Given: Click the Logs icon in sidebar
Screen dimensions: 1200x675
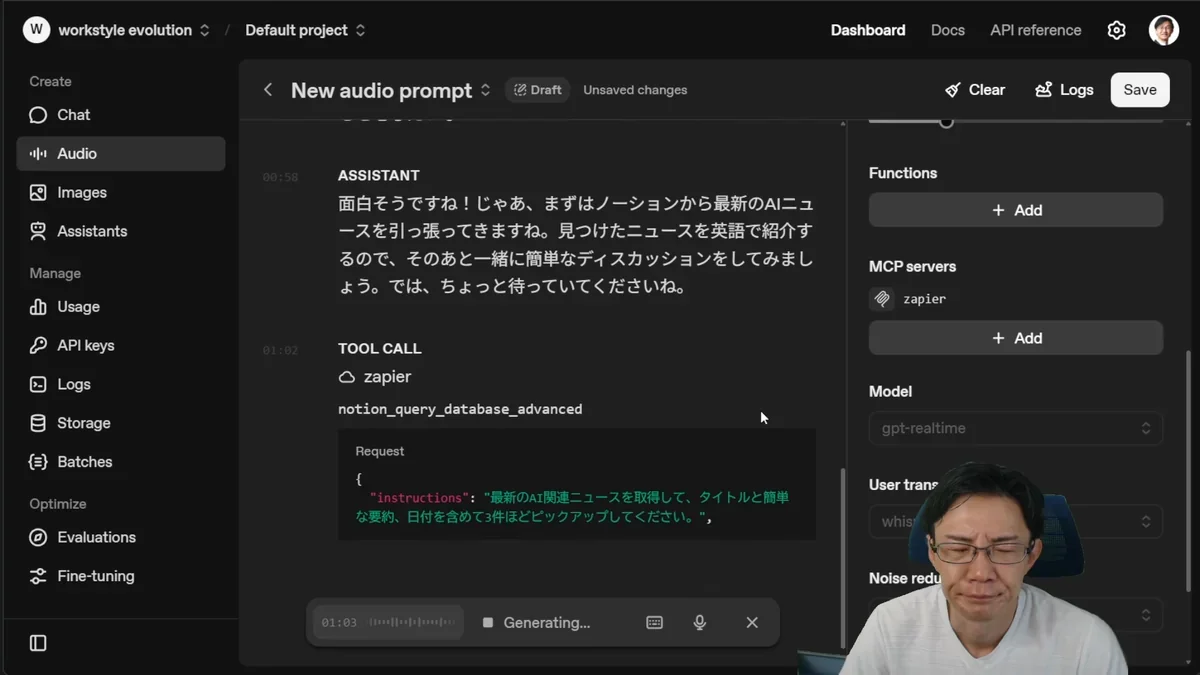Looking at the screenshot, I should (x=38, y=384).
